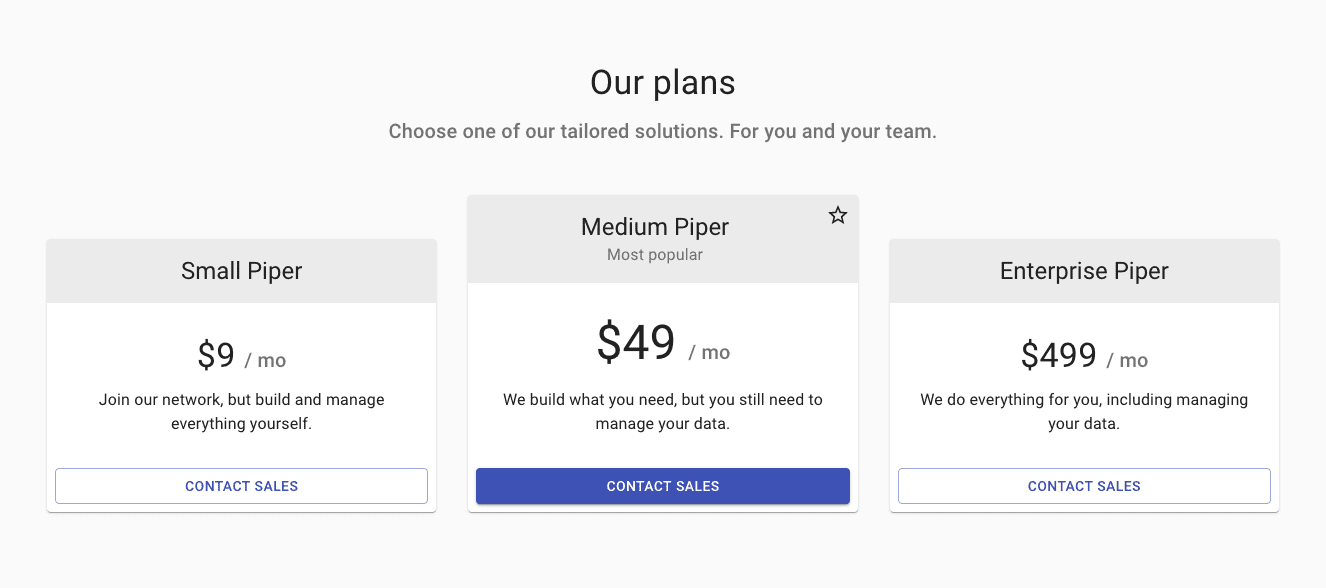The width and height of the screenshot is (1326, 588).
Task: Click the 'Our plans' page heading
Action: 663,82
